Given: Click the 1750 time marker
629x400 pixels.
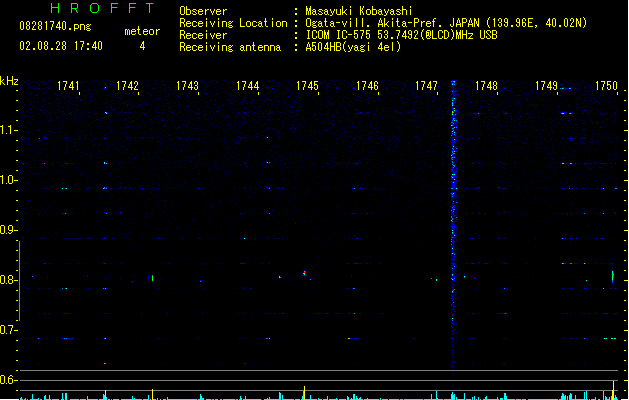Looking at the screenshot, I should click(x=606, y=86).
